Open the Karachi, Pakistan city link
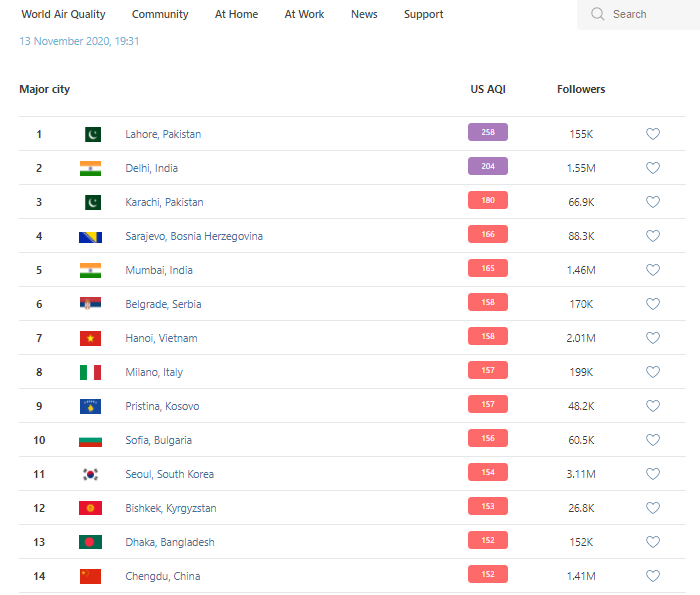The height and width of the screenshot is (595, 700). [164, 202]
